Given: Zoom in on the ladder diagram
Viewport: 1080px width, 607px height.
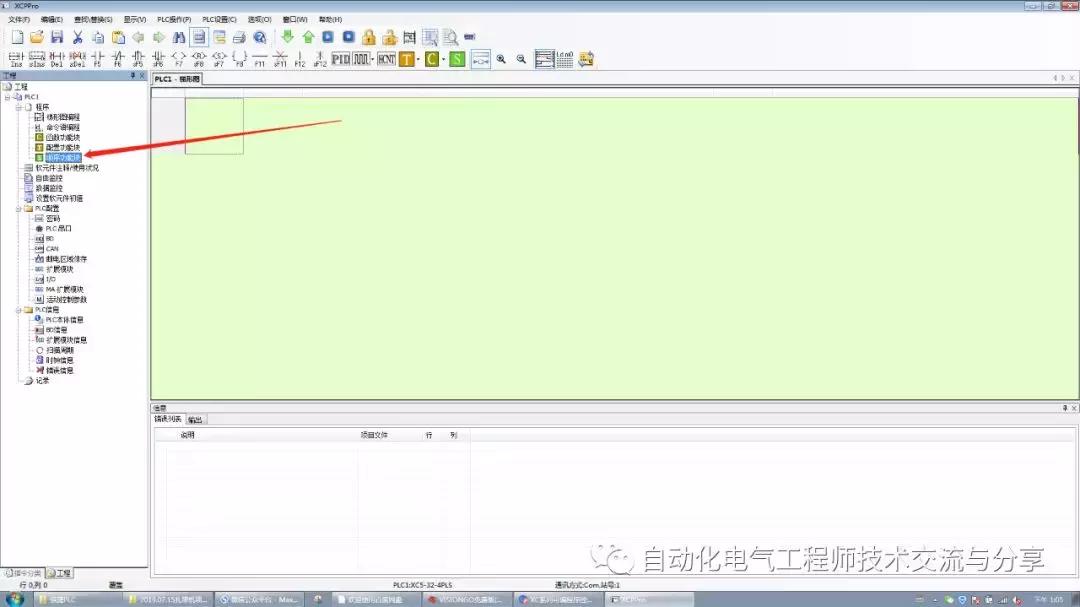Looking at the screenshot, I should pyautogui.click(x=501, y=58).
